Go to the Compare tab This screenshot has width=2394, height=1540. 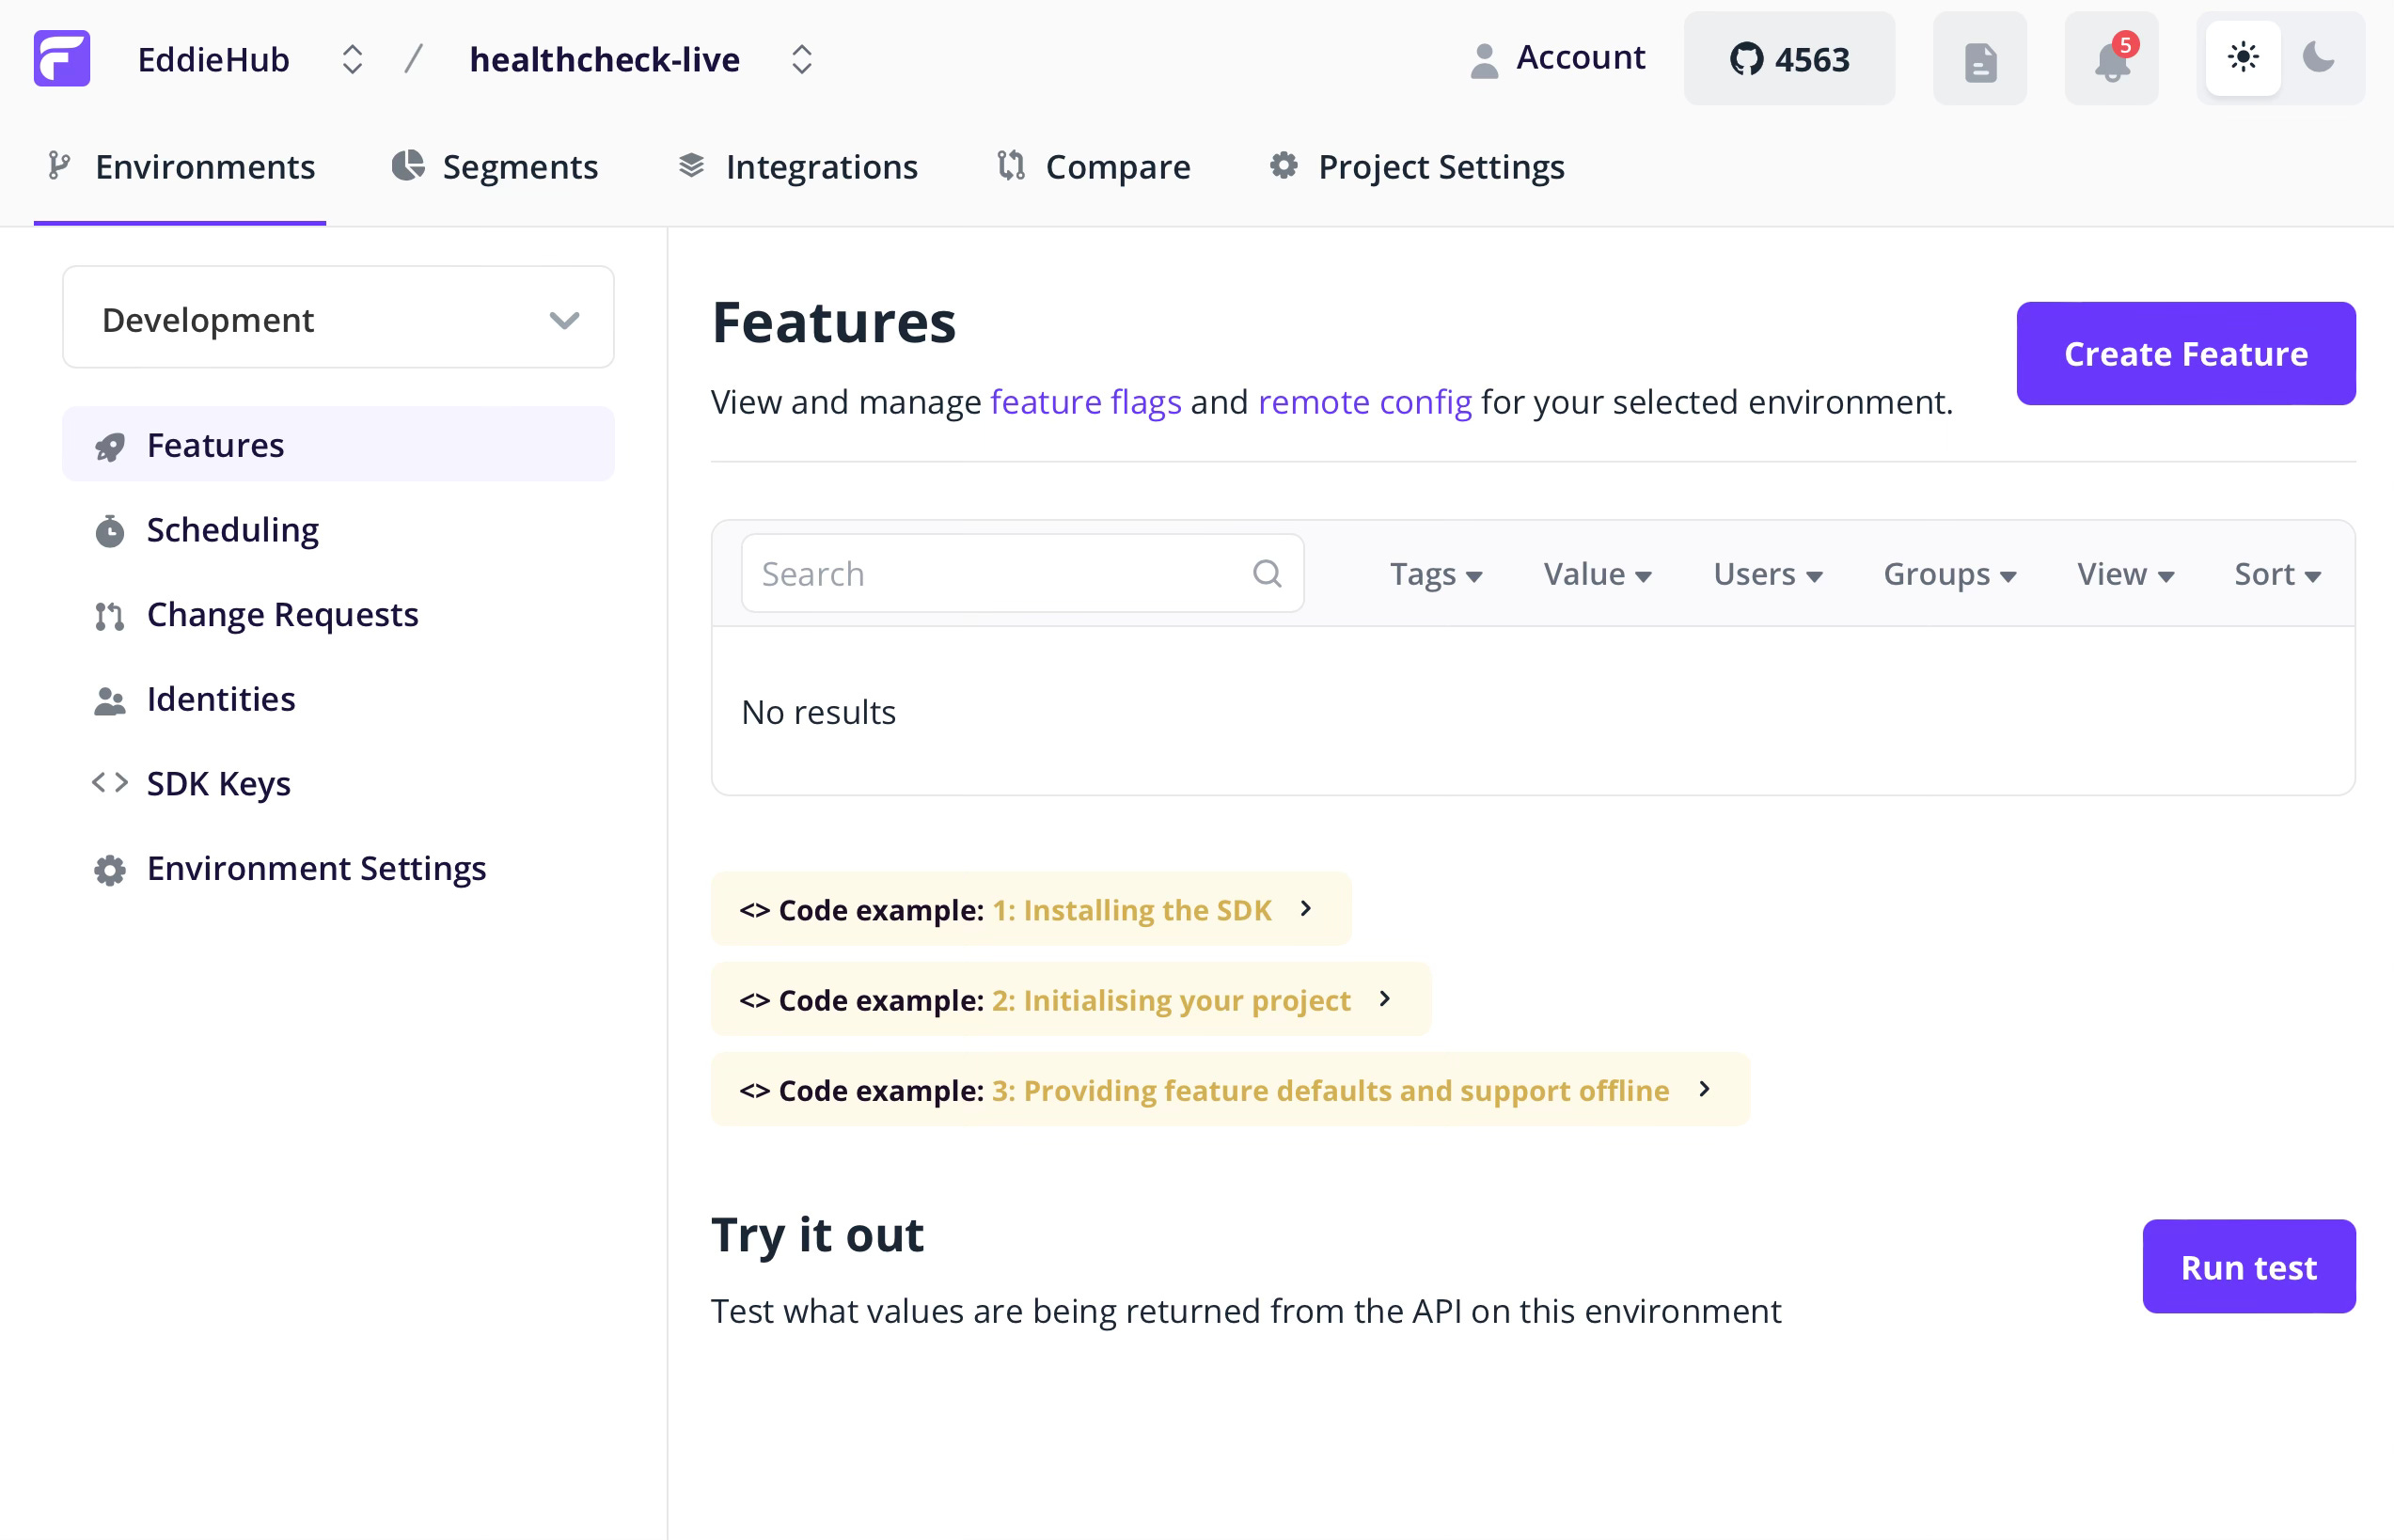point(1094,167)
